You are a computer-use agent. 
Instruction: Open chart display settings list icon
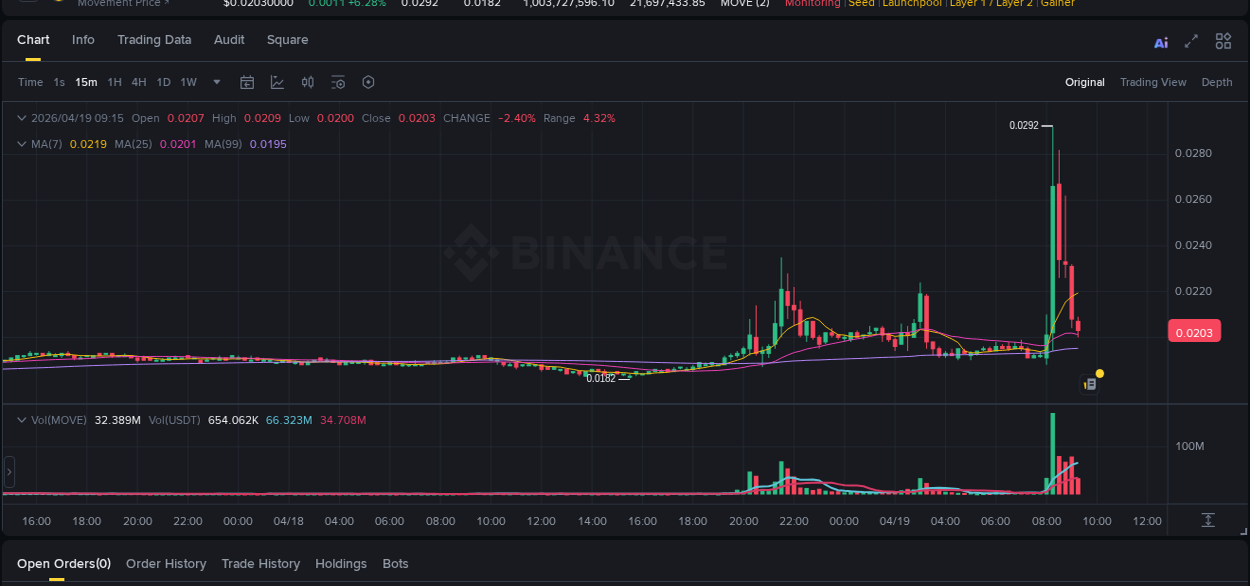point(337,82)
